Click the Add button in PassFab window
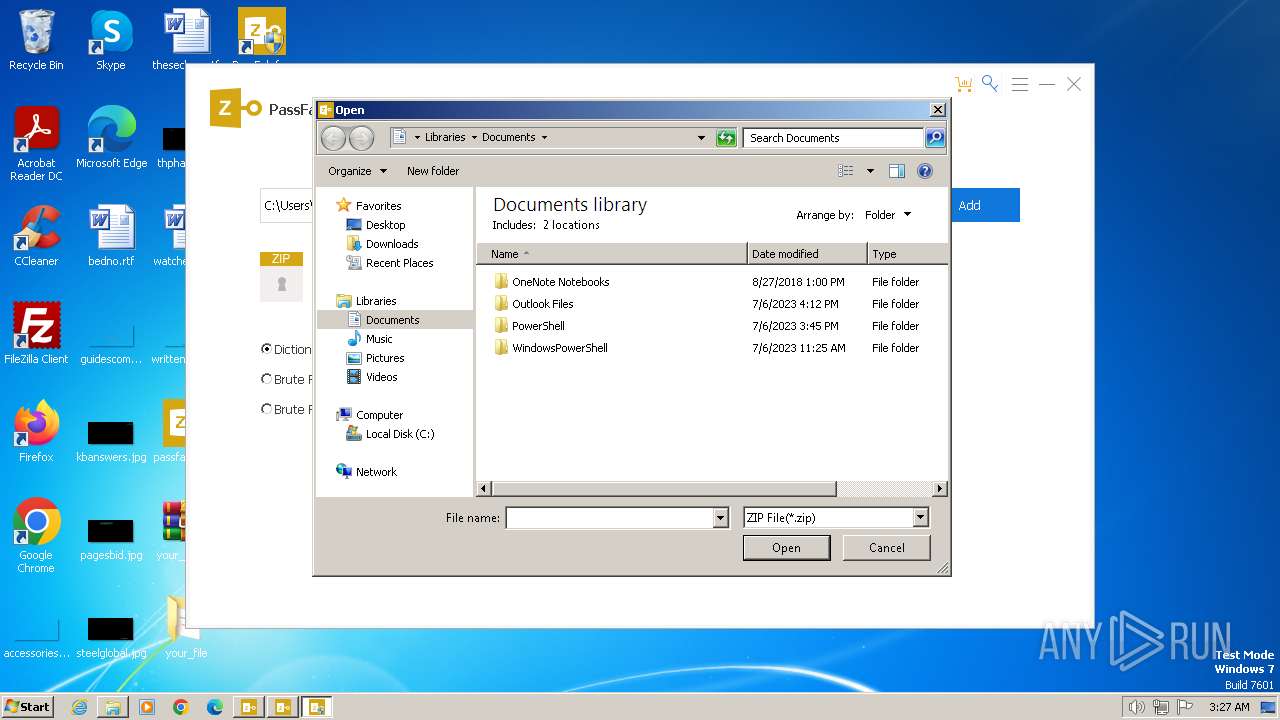 pyautogui.click(x=985, y=205)
